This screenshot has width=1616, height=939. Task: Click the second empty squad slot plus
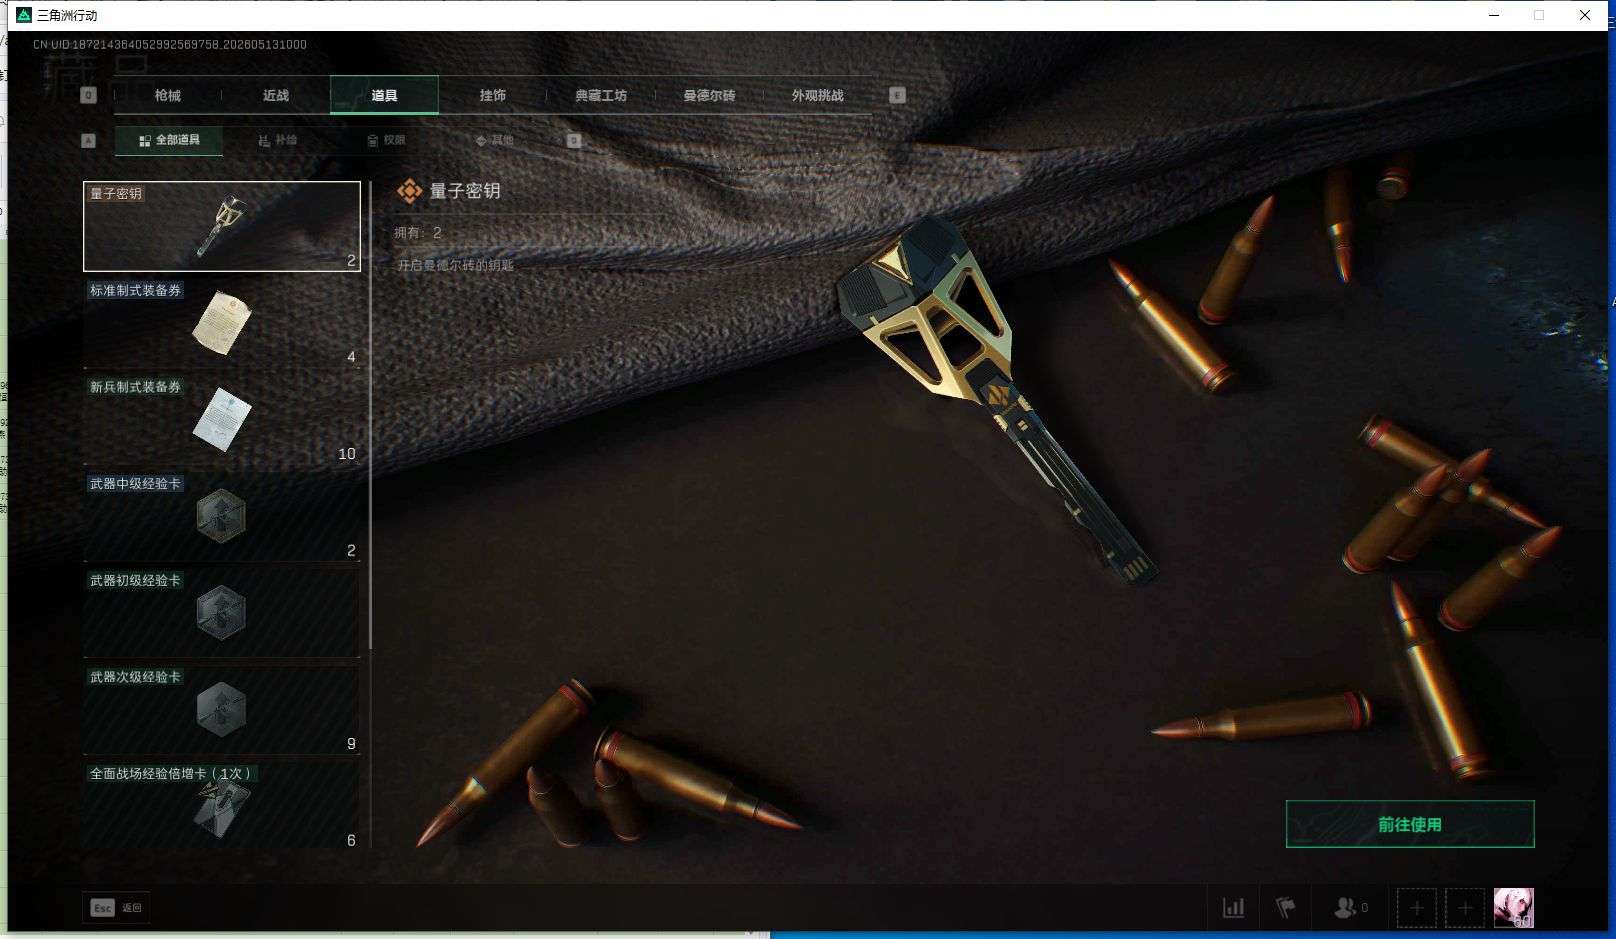(x=1465, y=908)
